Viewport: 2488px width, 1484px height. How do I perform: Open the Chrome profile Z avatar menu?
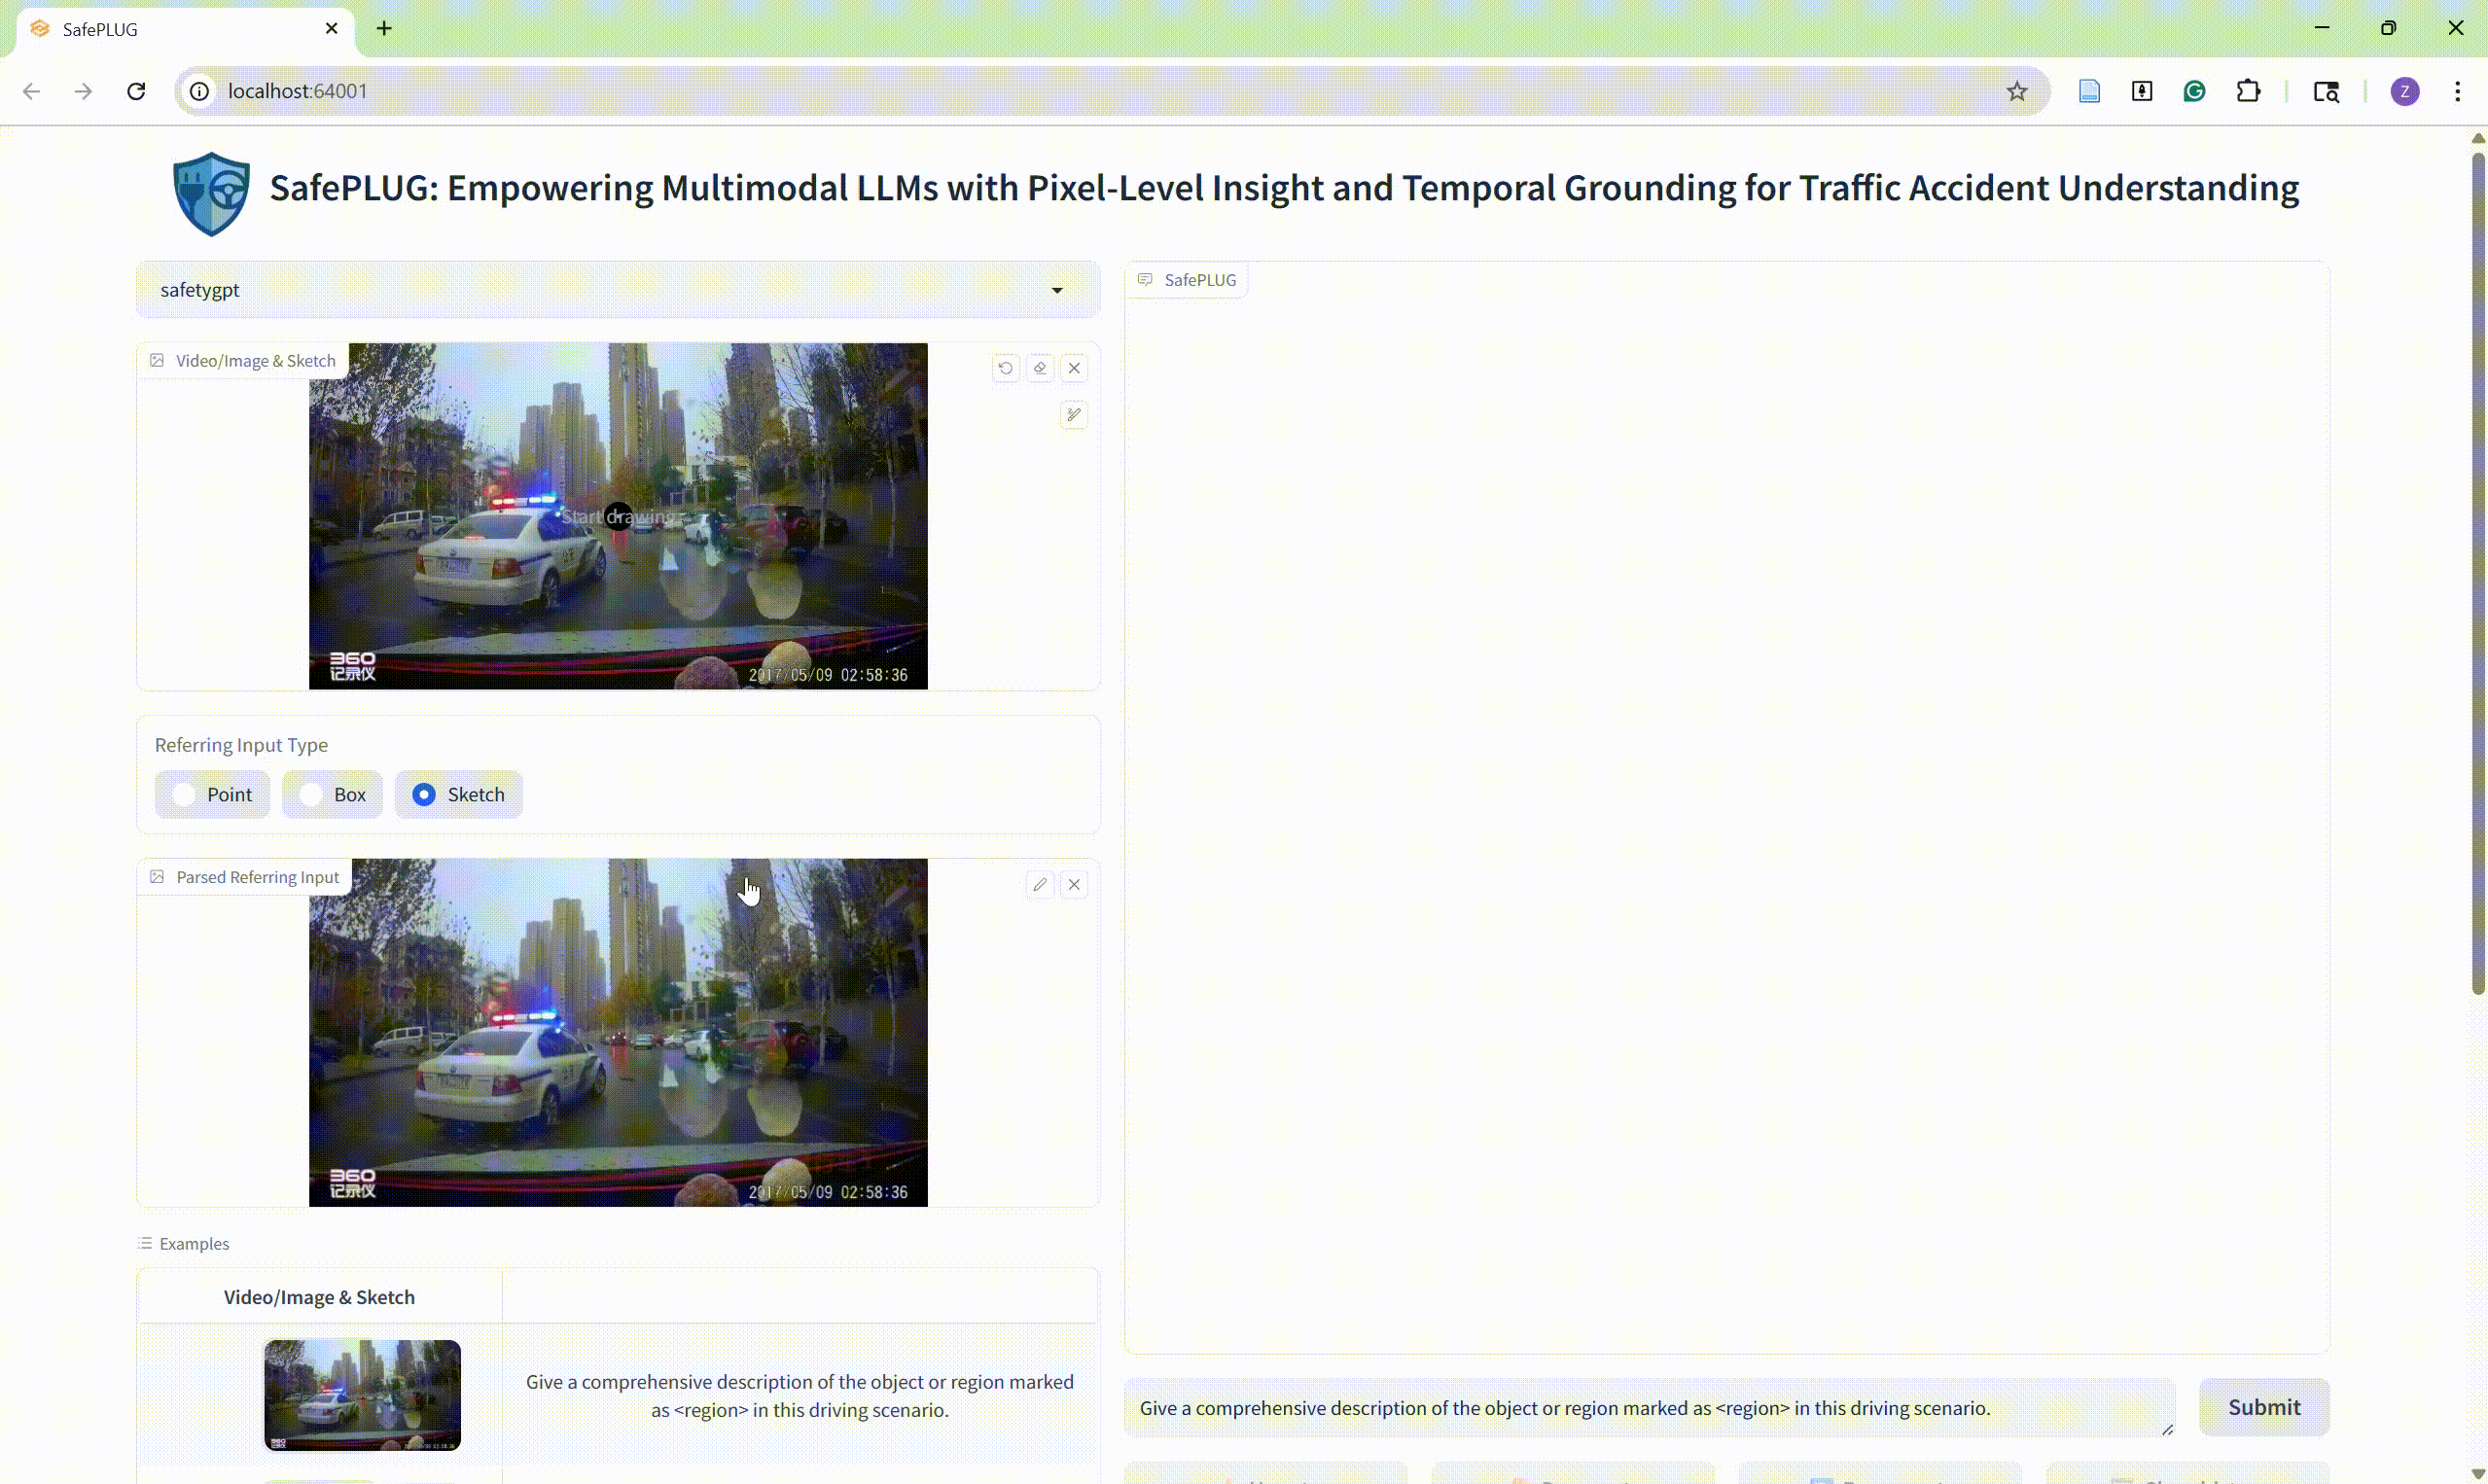tap(2404, 91)
